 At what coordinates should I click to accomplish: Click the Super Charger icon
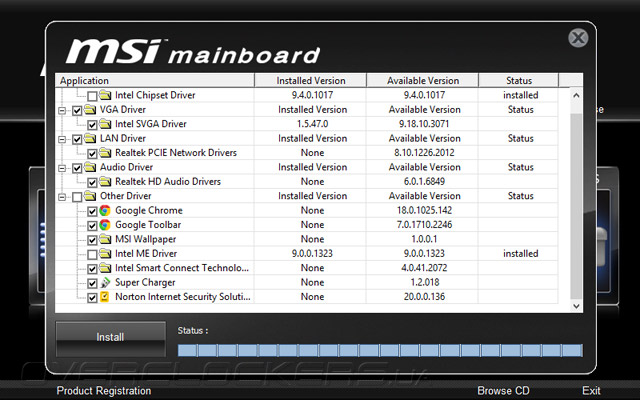105,282
